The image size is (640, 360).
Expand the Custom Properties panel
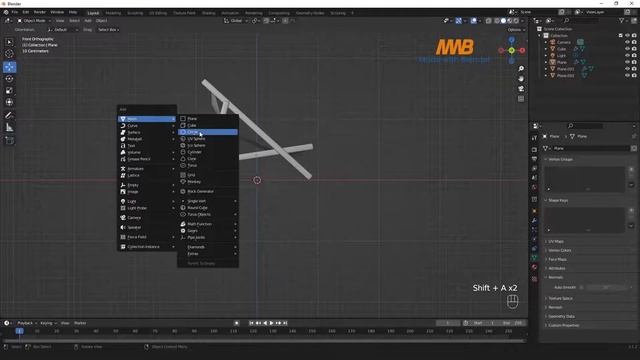coord(564,325)
